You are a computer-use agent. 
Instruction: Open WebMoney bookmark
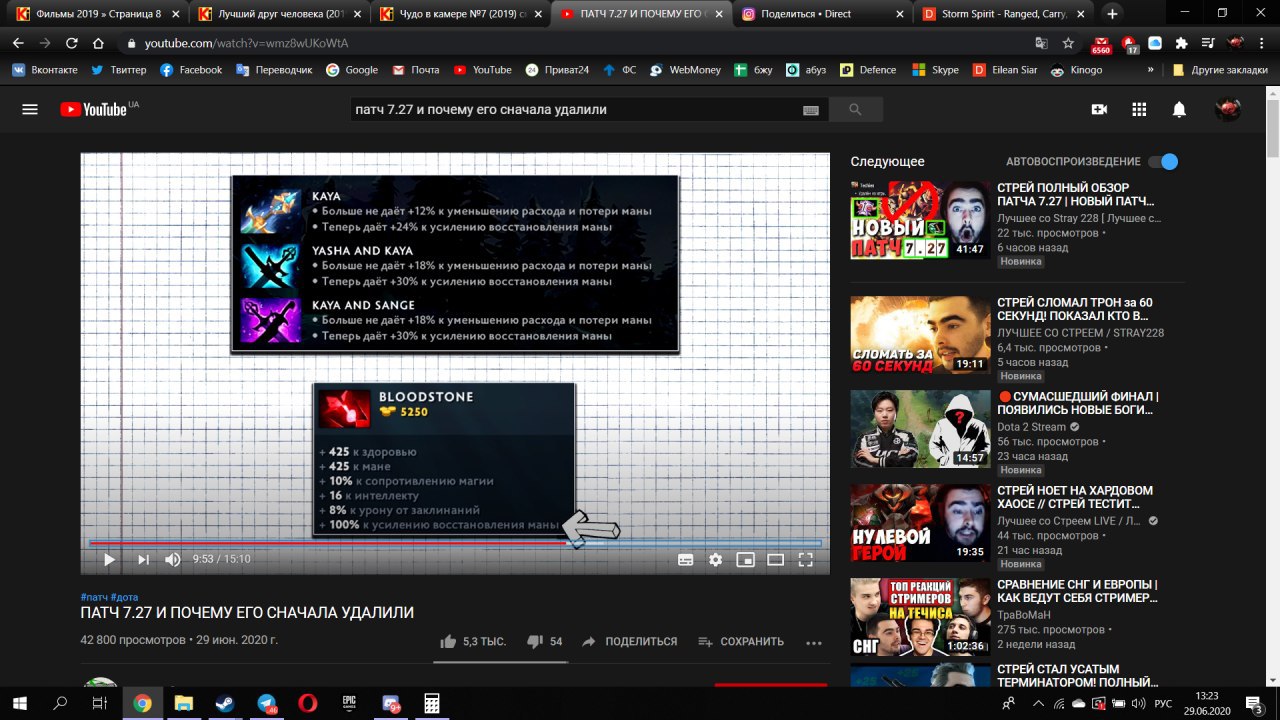pyautogui.click(x=686, y=70)
